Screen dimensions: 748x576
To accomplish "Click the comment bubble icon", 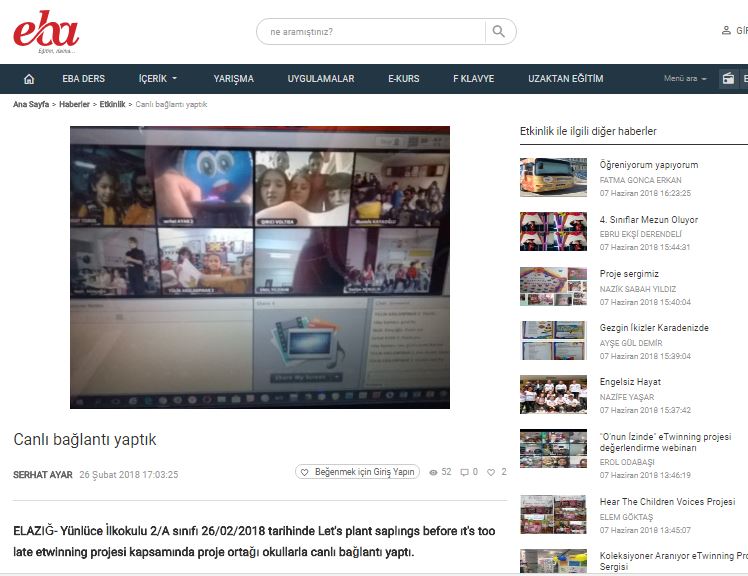I will pyautogui.click(x=464, y=473).
